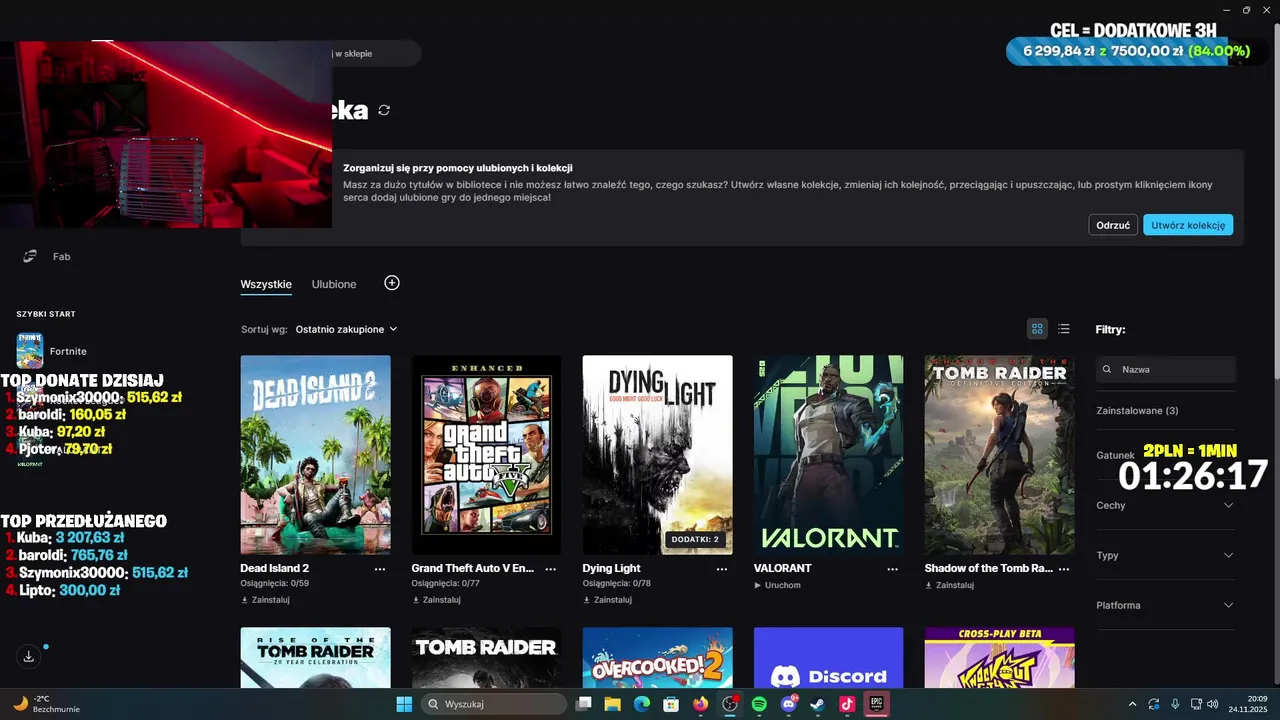
Task: Install Dying Light via 'Zainstaluj'
Action: click(607, 600)
